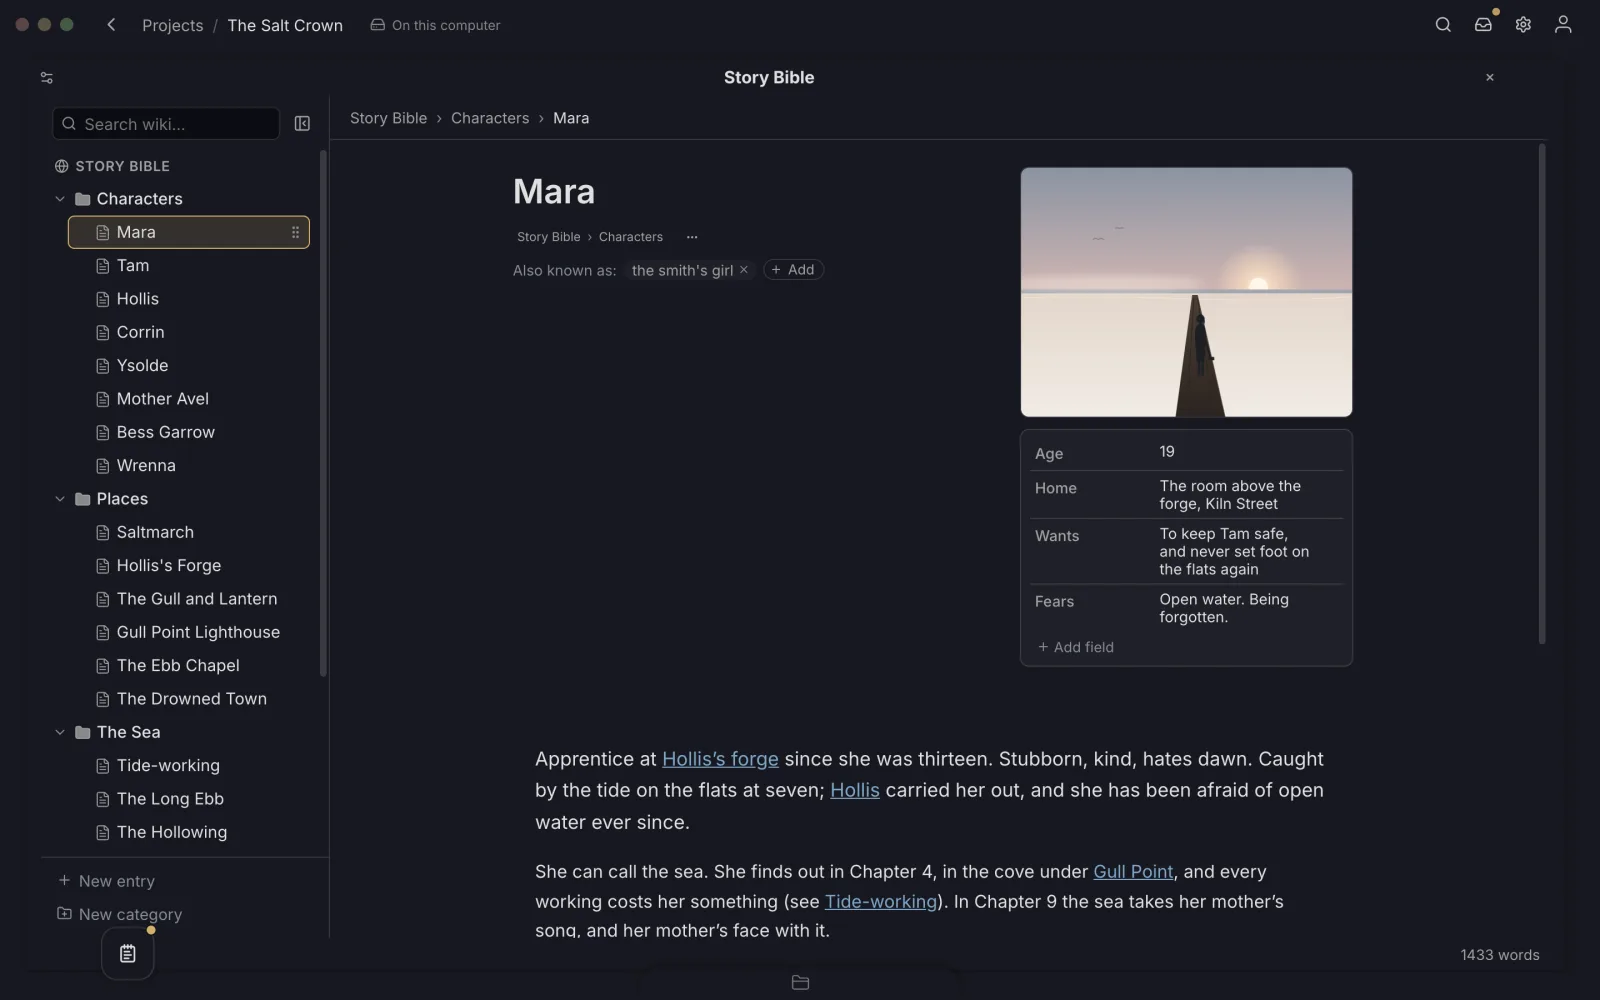1600x1000 pixels.
Task: Click into the Search wiki field
Action: [x=166, y=124]
